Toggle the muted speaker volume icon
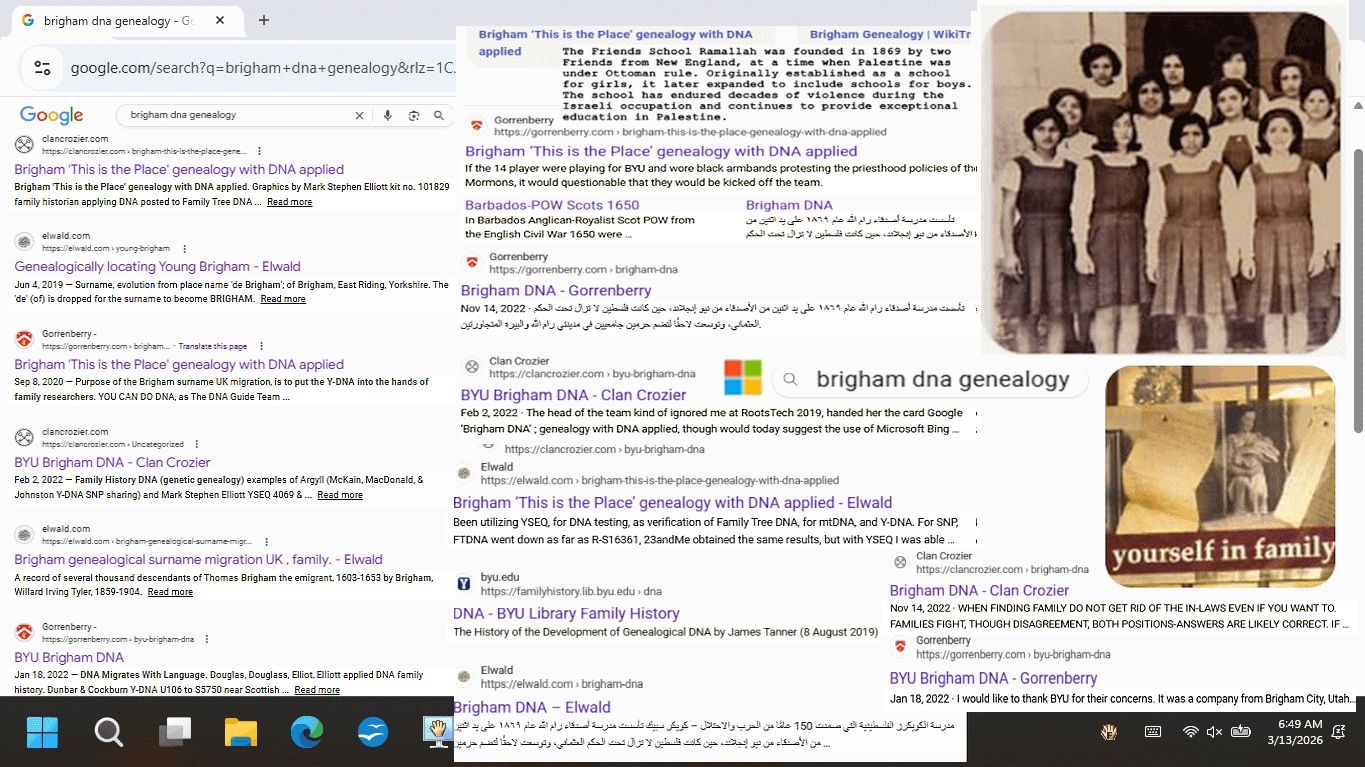Viewport: 1365px width, 767px height. [x=1215, y=732]
